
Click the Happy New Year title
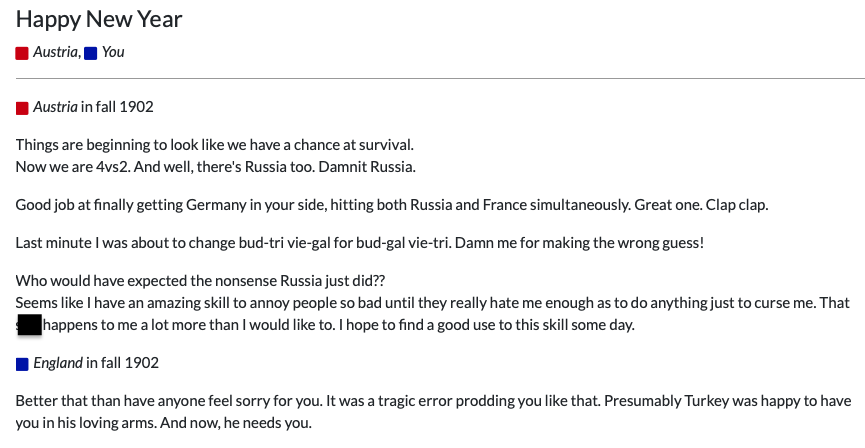tap(99, 19)
